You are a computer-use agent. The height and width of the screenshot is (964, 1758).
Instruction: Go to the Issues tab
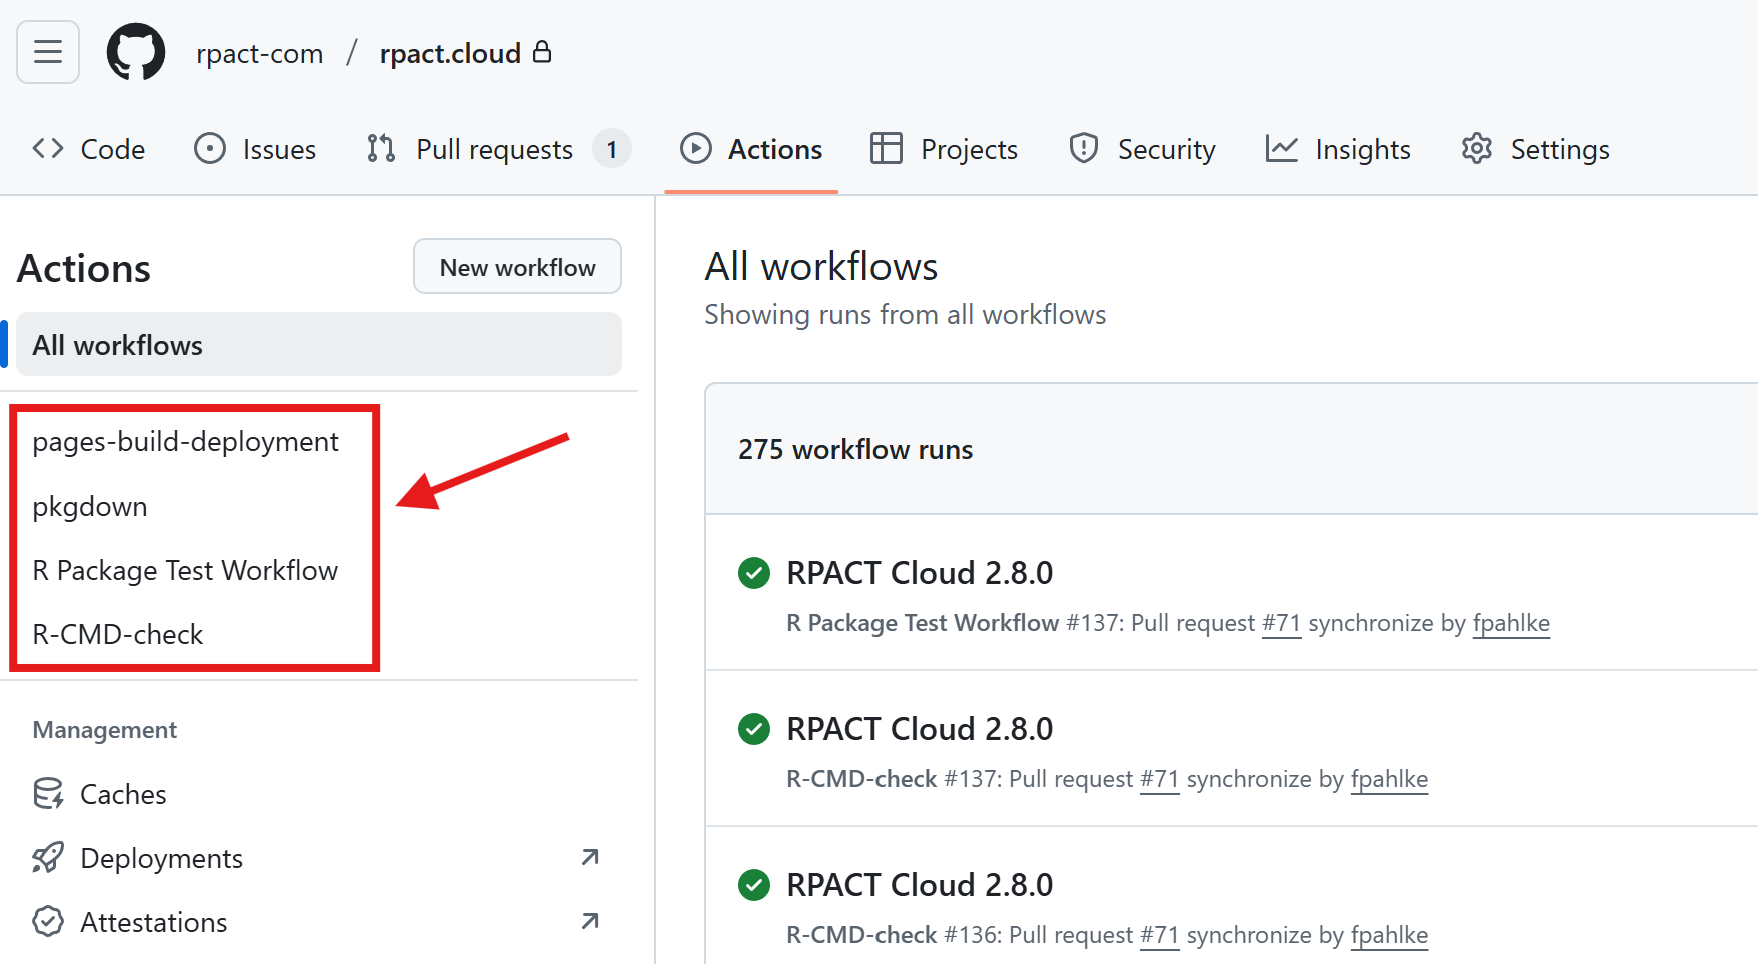(255, 149)
